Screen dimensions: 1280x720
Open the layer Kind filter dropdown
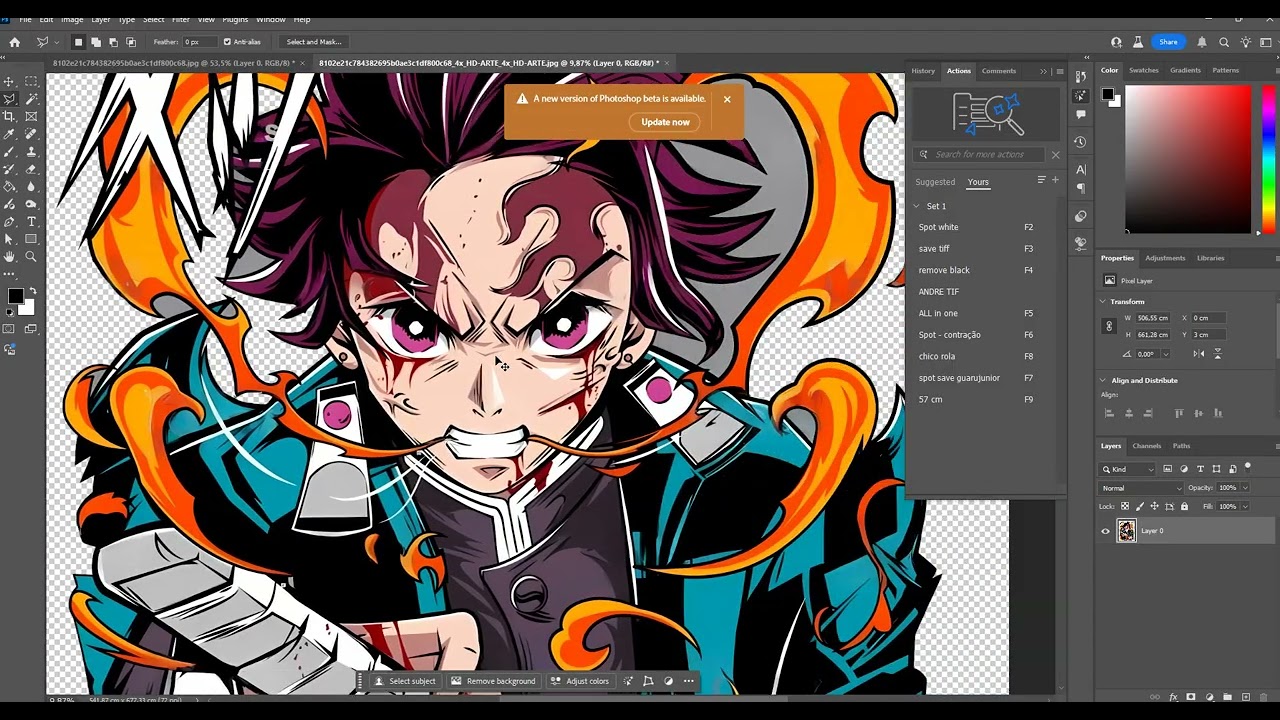pyautogui.click(x=1128, y=469)
